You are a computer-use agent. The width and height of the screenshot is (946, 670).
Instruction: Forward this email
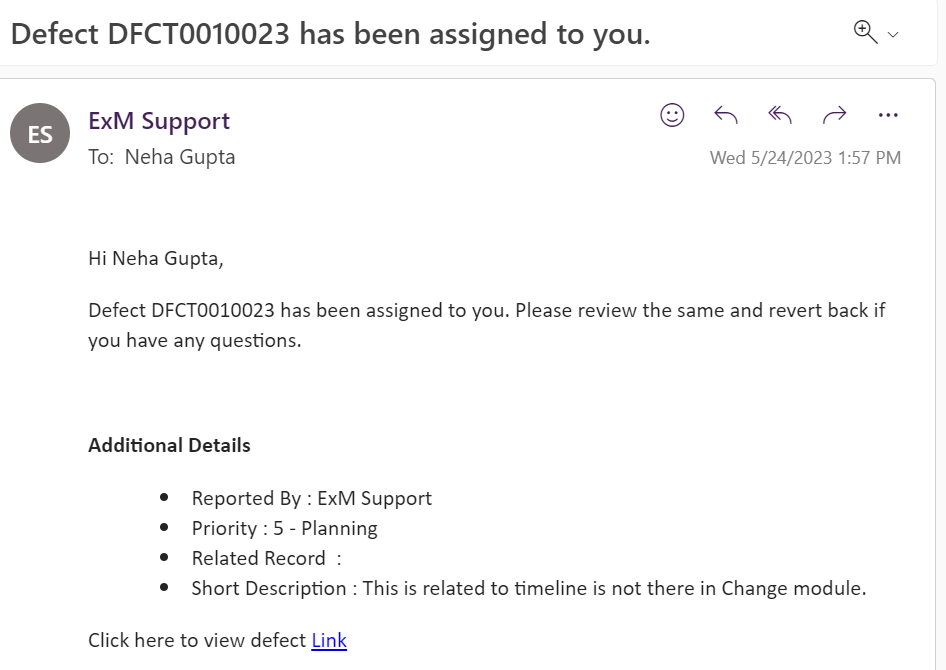(834, 115)
